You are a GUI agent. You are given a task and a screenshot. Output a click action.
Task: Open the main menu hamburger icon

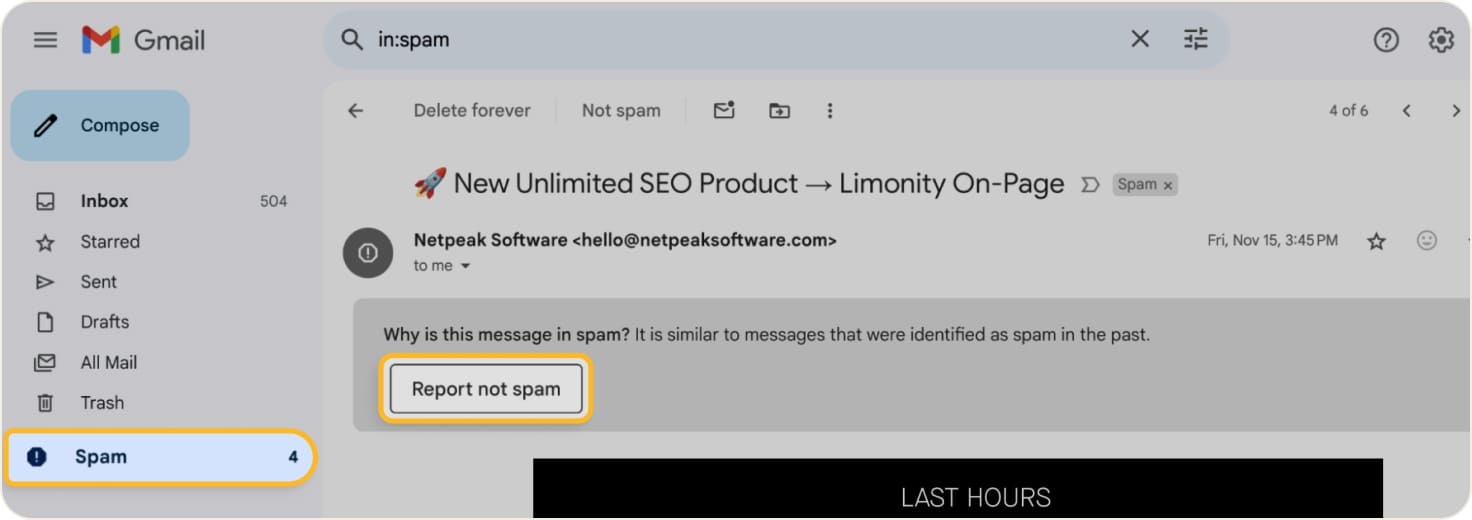click(45, 40)
